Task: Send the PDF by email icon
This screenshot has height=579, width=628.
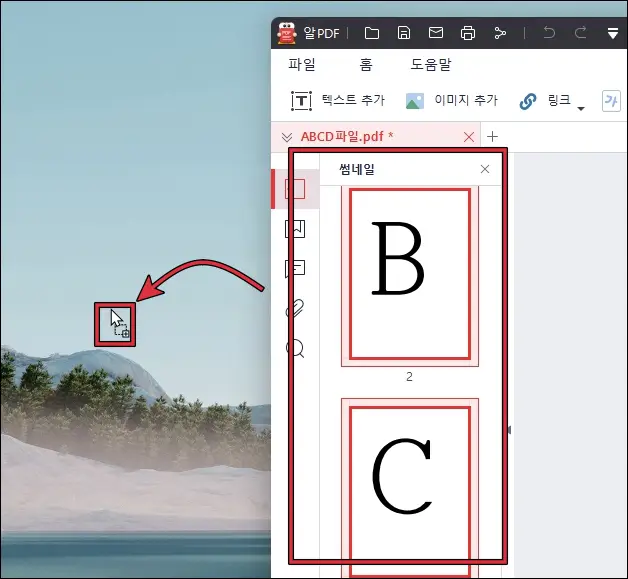Action: tap(436, 32)
